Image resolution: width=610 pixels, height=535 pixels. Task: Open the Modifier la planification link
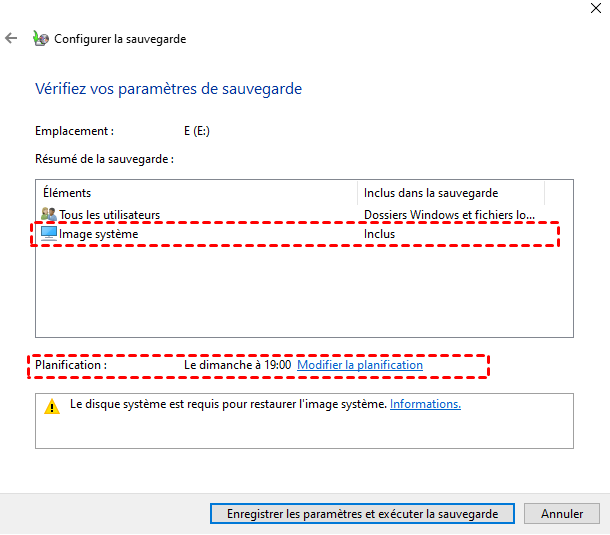(360, 365)
